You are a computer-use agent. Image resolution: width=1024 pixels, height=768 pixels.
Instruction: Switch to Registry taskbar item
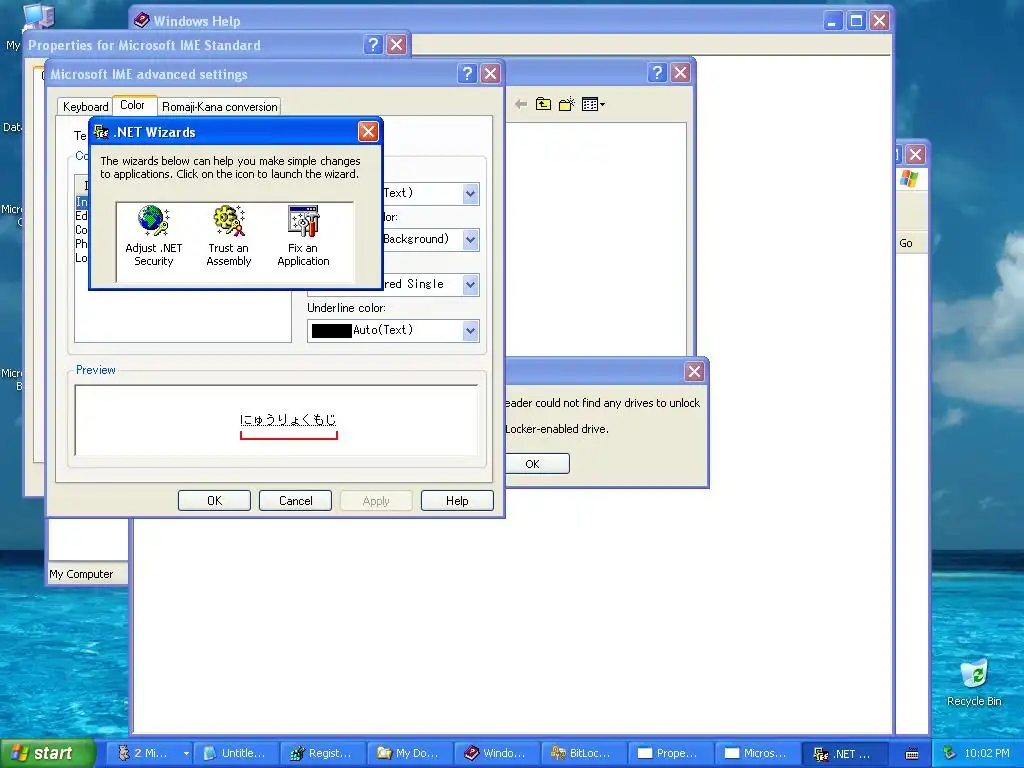[323, 754]
